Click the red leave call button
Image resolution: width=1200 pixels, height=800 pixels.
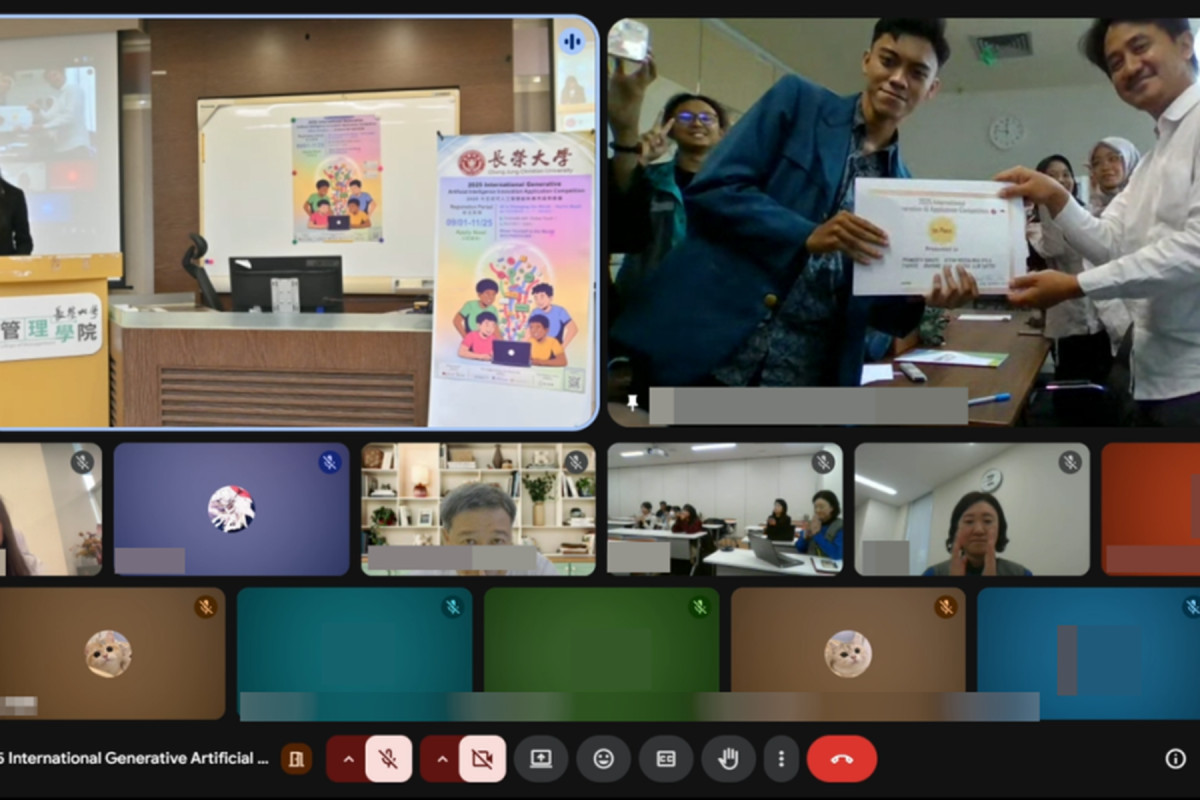(842, 759)
